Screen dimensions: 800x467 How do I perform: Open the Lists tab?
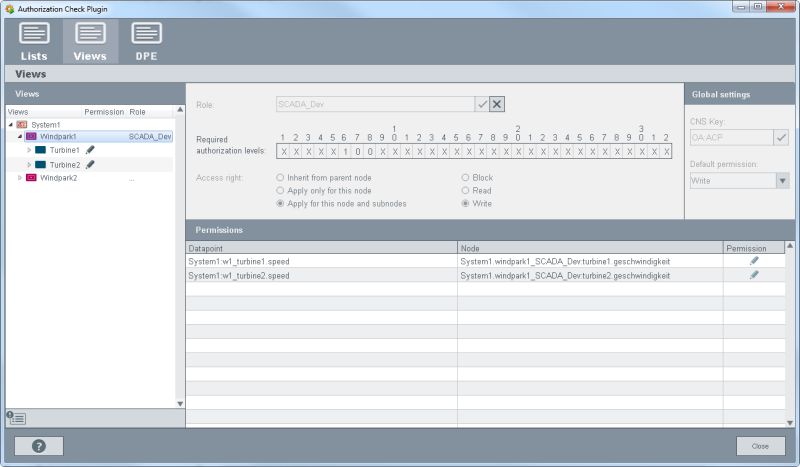[x=34, y=41]
